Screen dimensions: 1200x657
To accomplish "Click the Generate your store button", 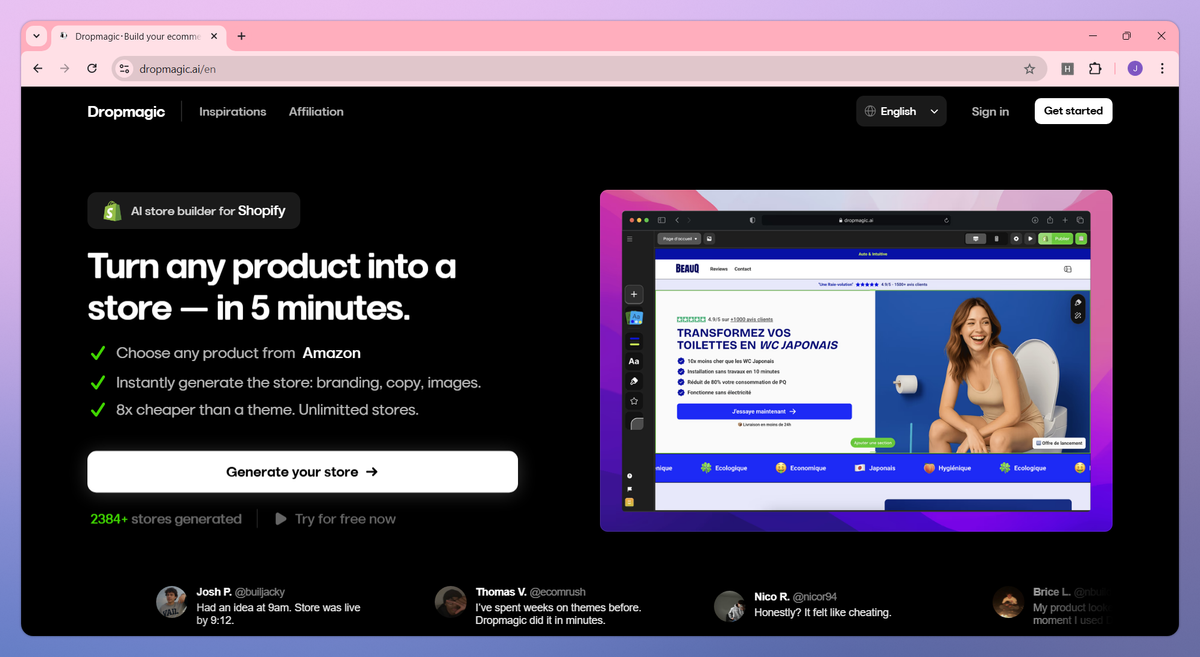I will 302,472.
